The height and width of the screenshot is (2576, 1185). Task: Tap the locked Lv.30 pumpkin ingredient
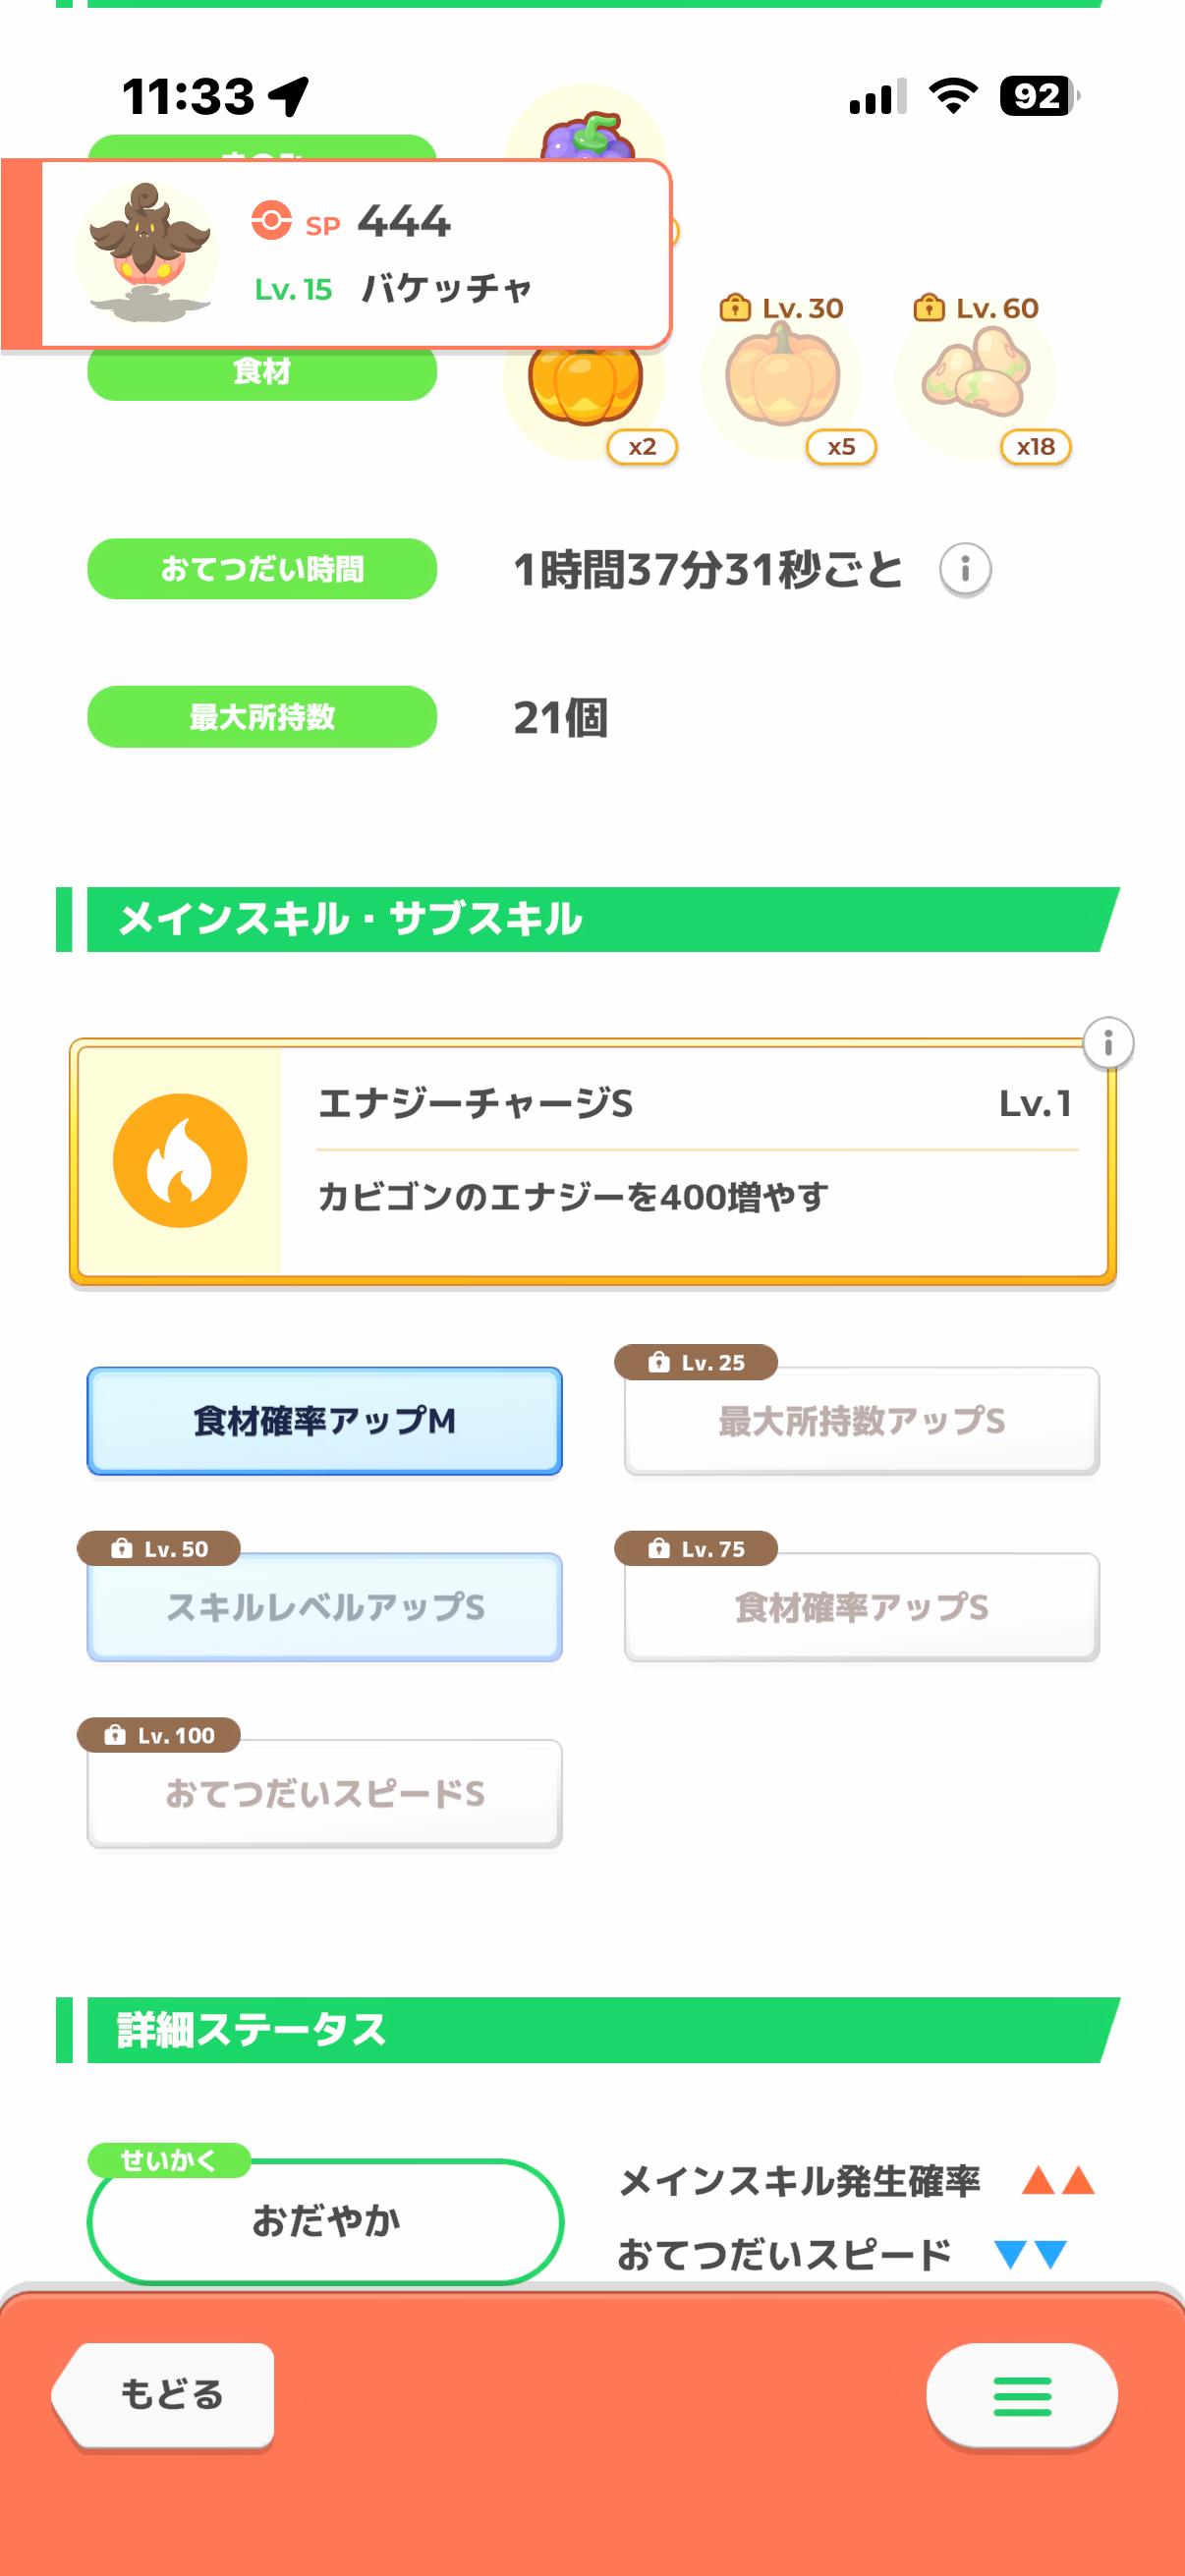782,380
